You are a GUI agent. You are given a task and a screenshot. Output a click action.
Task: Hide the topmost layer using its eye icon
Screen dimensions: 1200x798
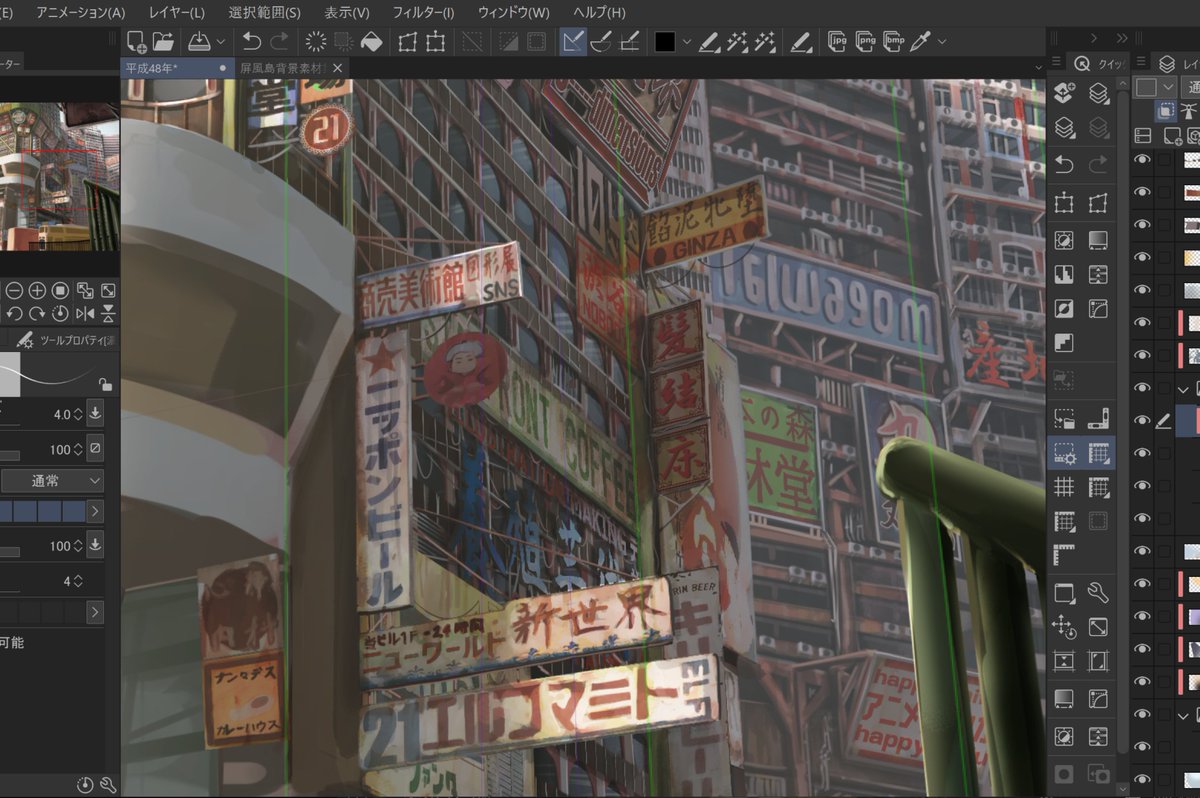(1142, 159)
